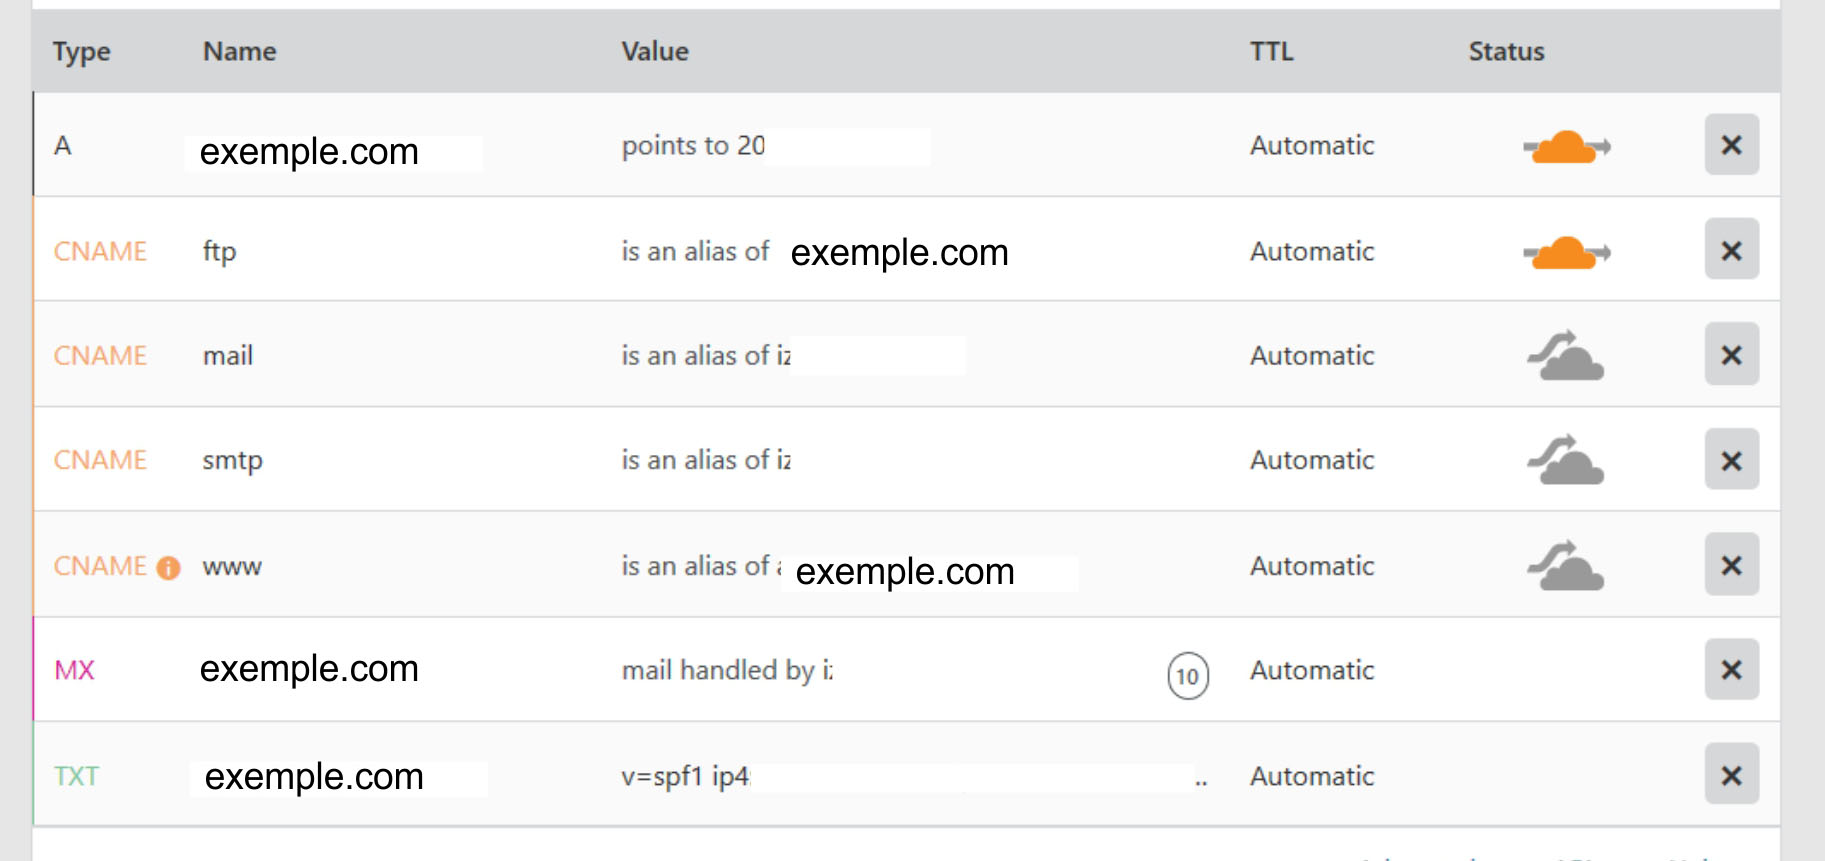
Task: Click the smtp record name
Action: coord(232,461)
